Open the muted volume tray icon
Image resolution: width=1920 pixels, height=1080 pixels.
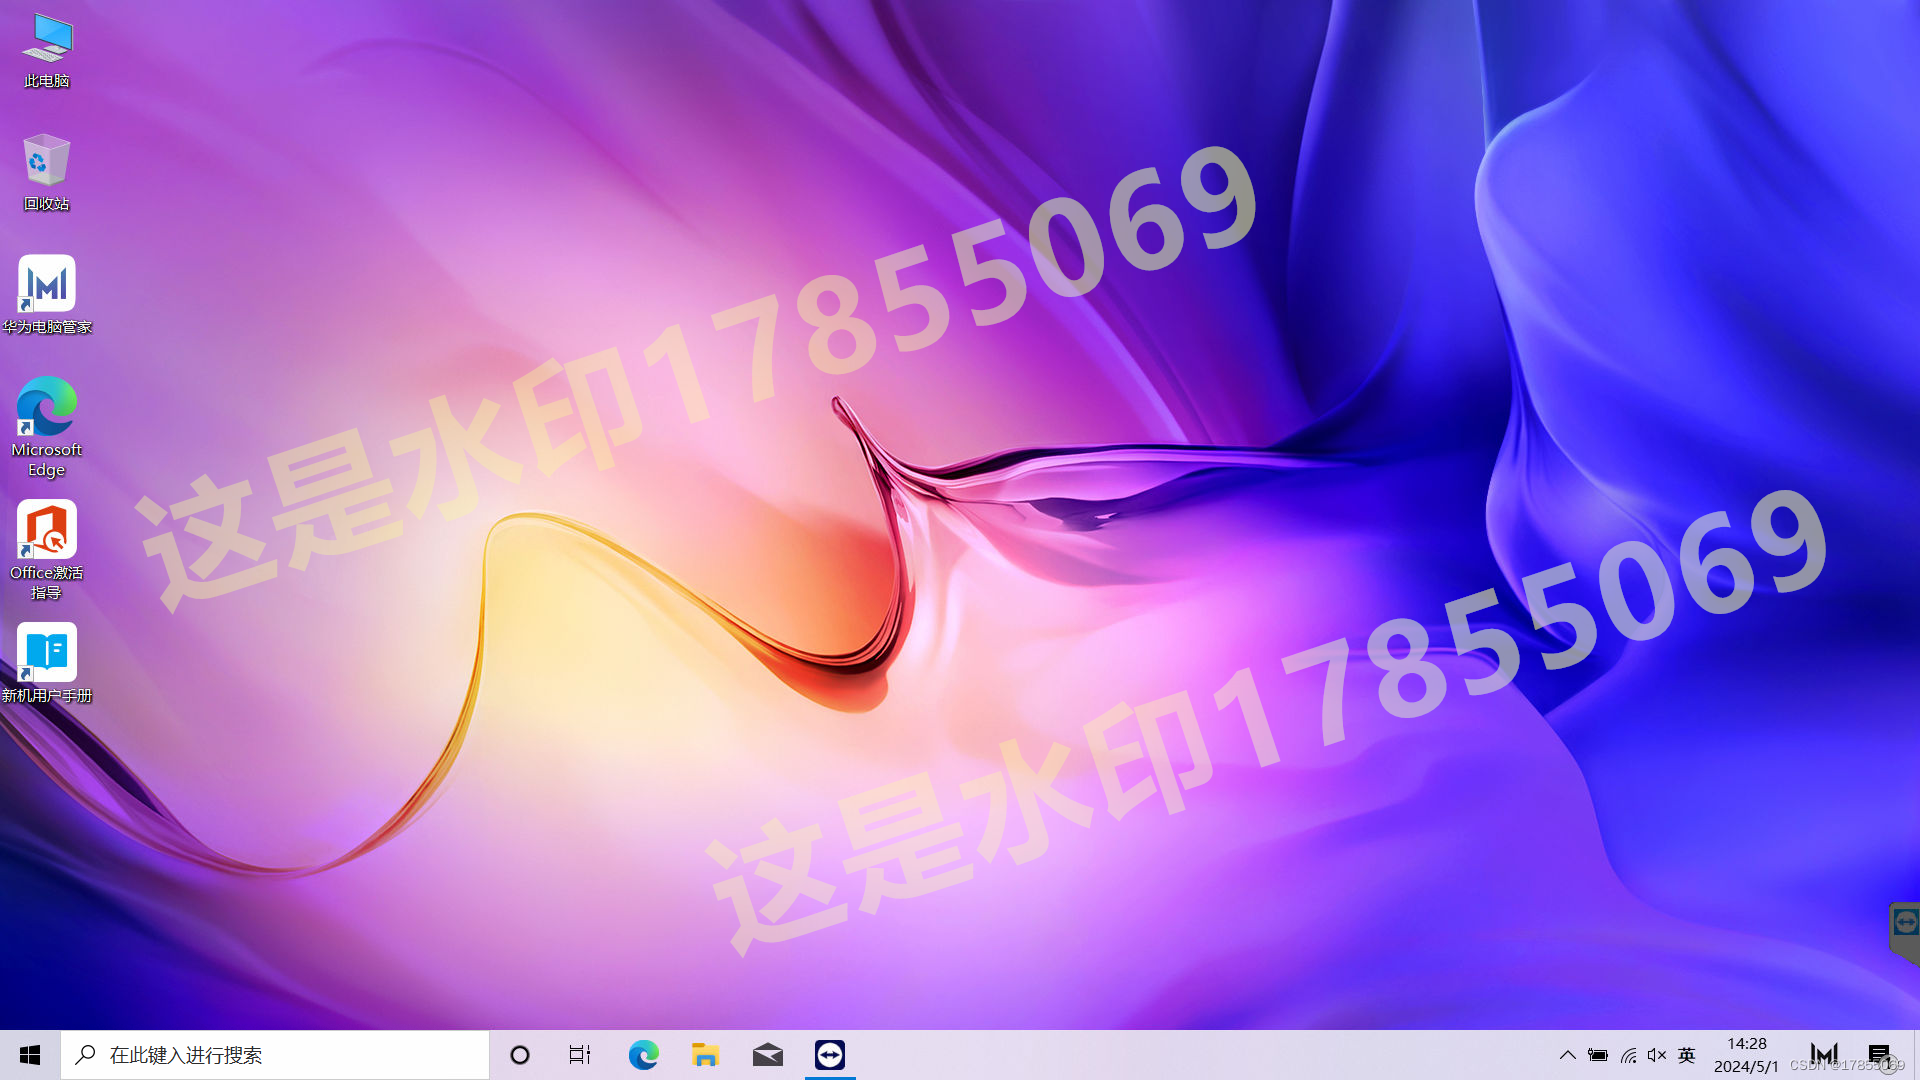point(1657,1055)
